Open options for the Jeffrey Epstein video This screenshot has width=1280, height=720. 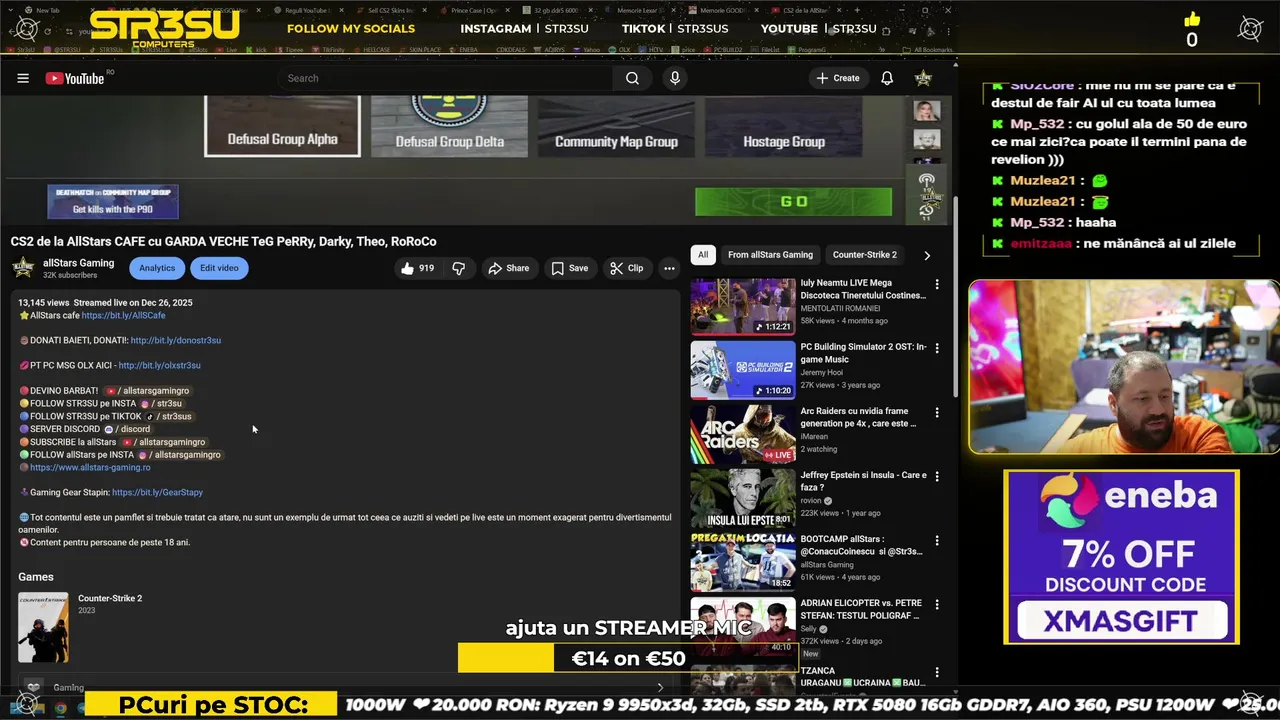pyautogui.click(x=937, y=476)
